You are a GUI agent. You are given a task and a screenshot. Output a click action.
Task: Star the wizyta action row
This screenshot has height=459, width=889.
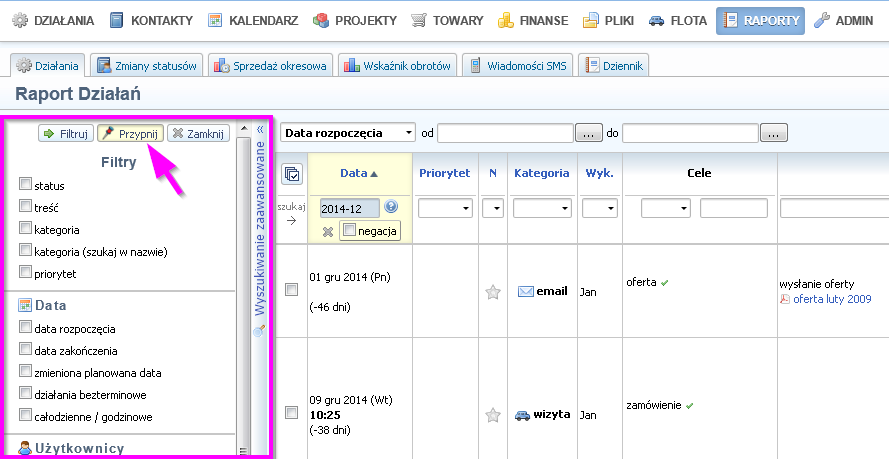pyautogui.click(x=492, y=414)
